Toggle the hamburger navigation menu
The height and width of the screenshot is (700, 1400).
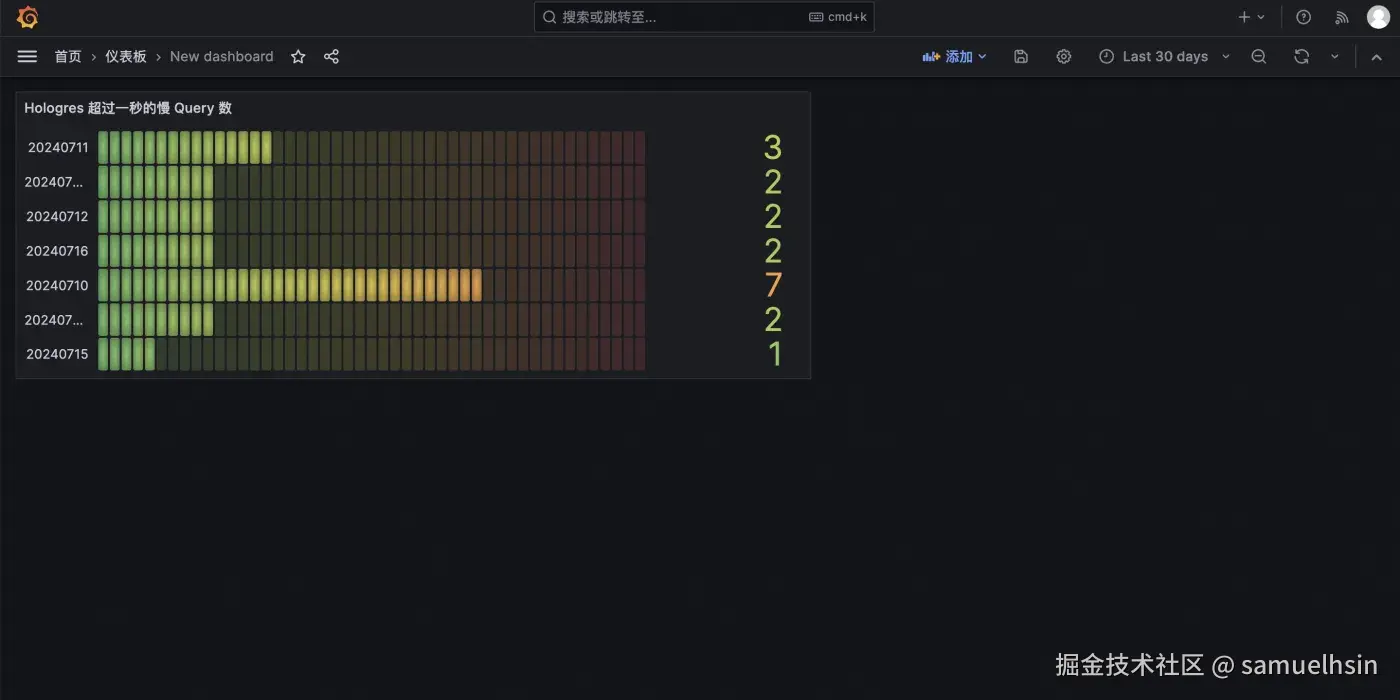[x=27, y=57]
